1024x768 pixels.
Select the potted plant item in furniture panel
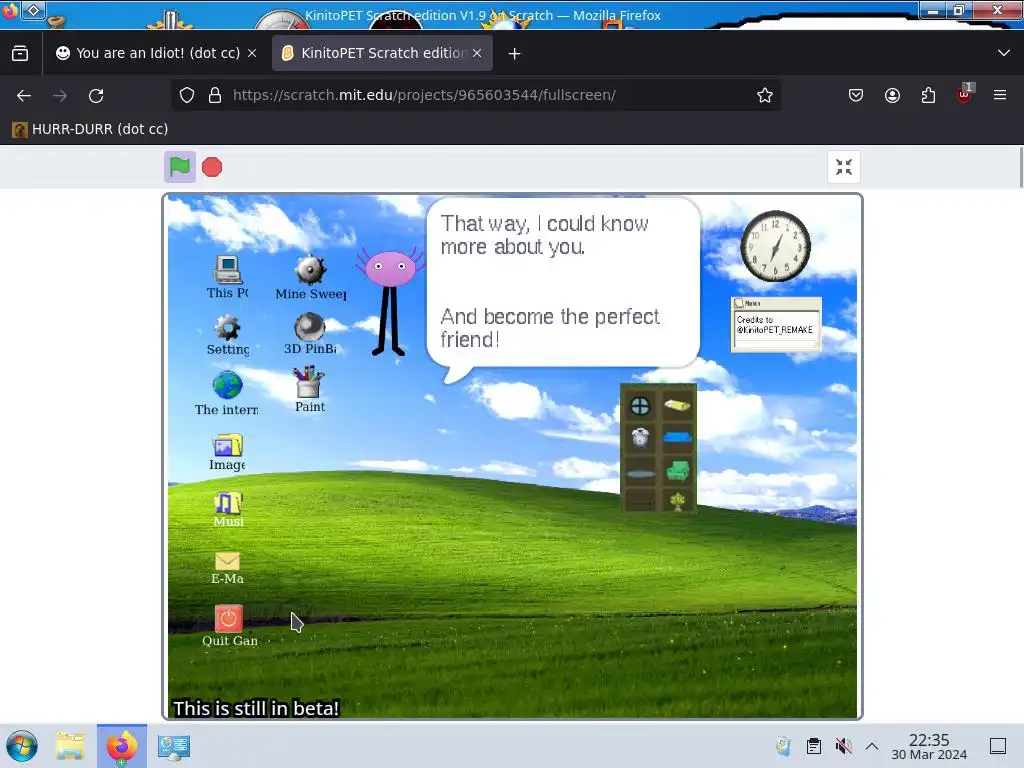coord(677,502)
